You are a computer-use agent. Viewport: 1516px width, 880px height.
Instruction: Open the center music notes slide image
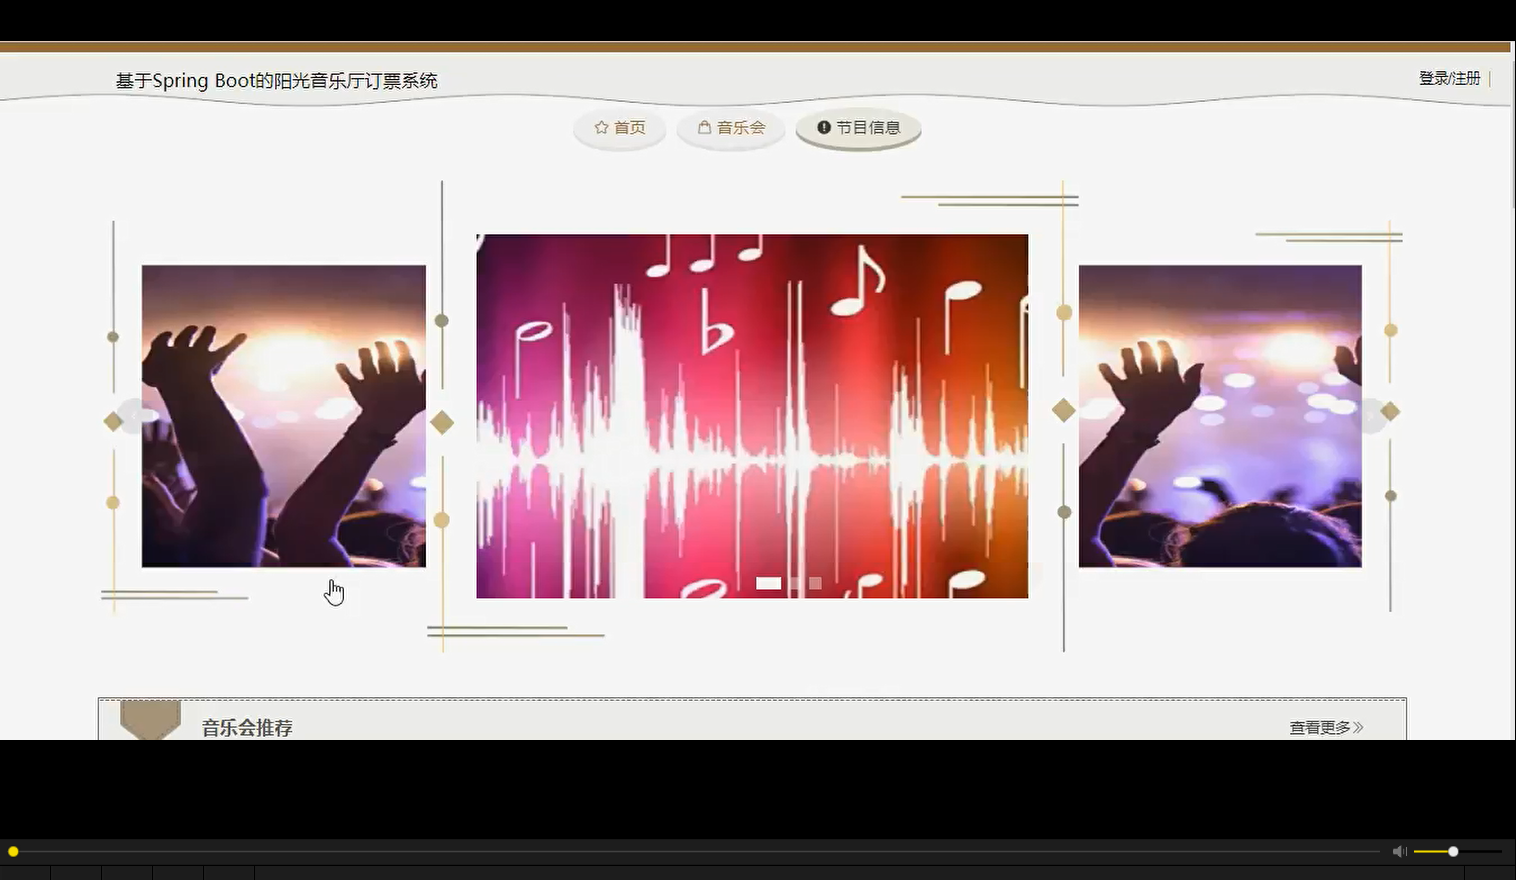(x=752, y=416)
